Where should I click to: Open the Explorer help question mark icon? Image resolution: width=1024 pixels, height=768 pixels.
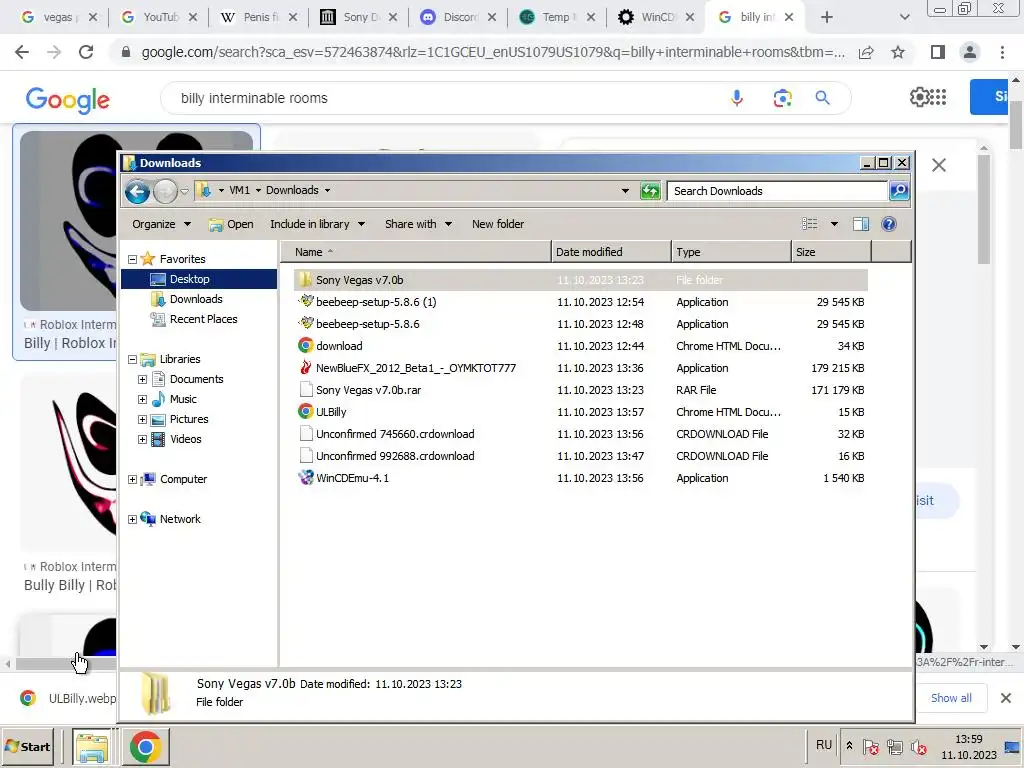click(x=888, y=224)
